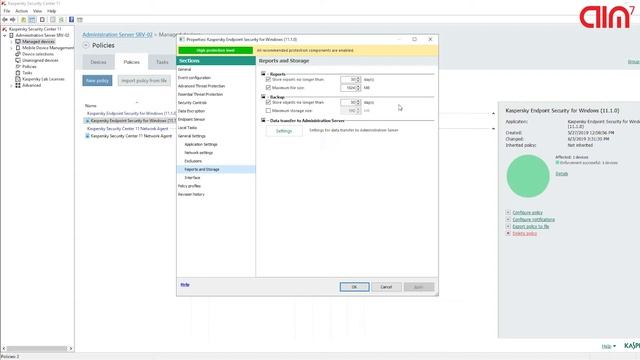Toggle Reports 'Store reports no longer than' checkbox
Screen dimensions: 640x360
268,79
